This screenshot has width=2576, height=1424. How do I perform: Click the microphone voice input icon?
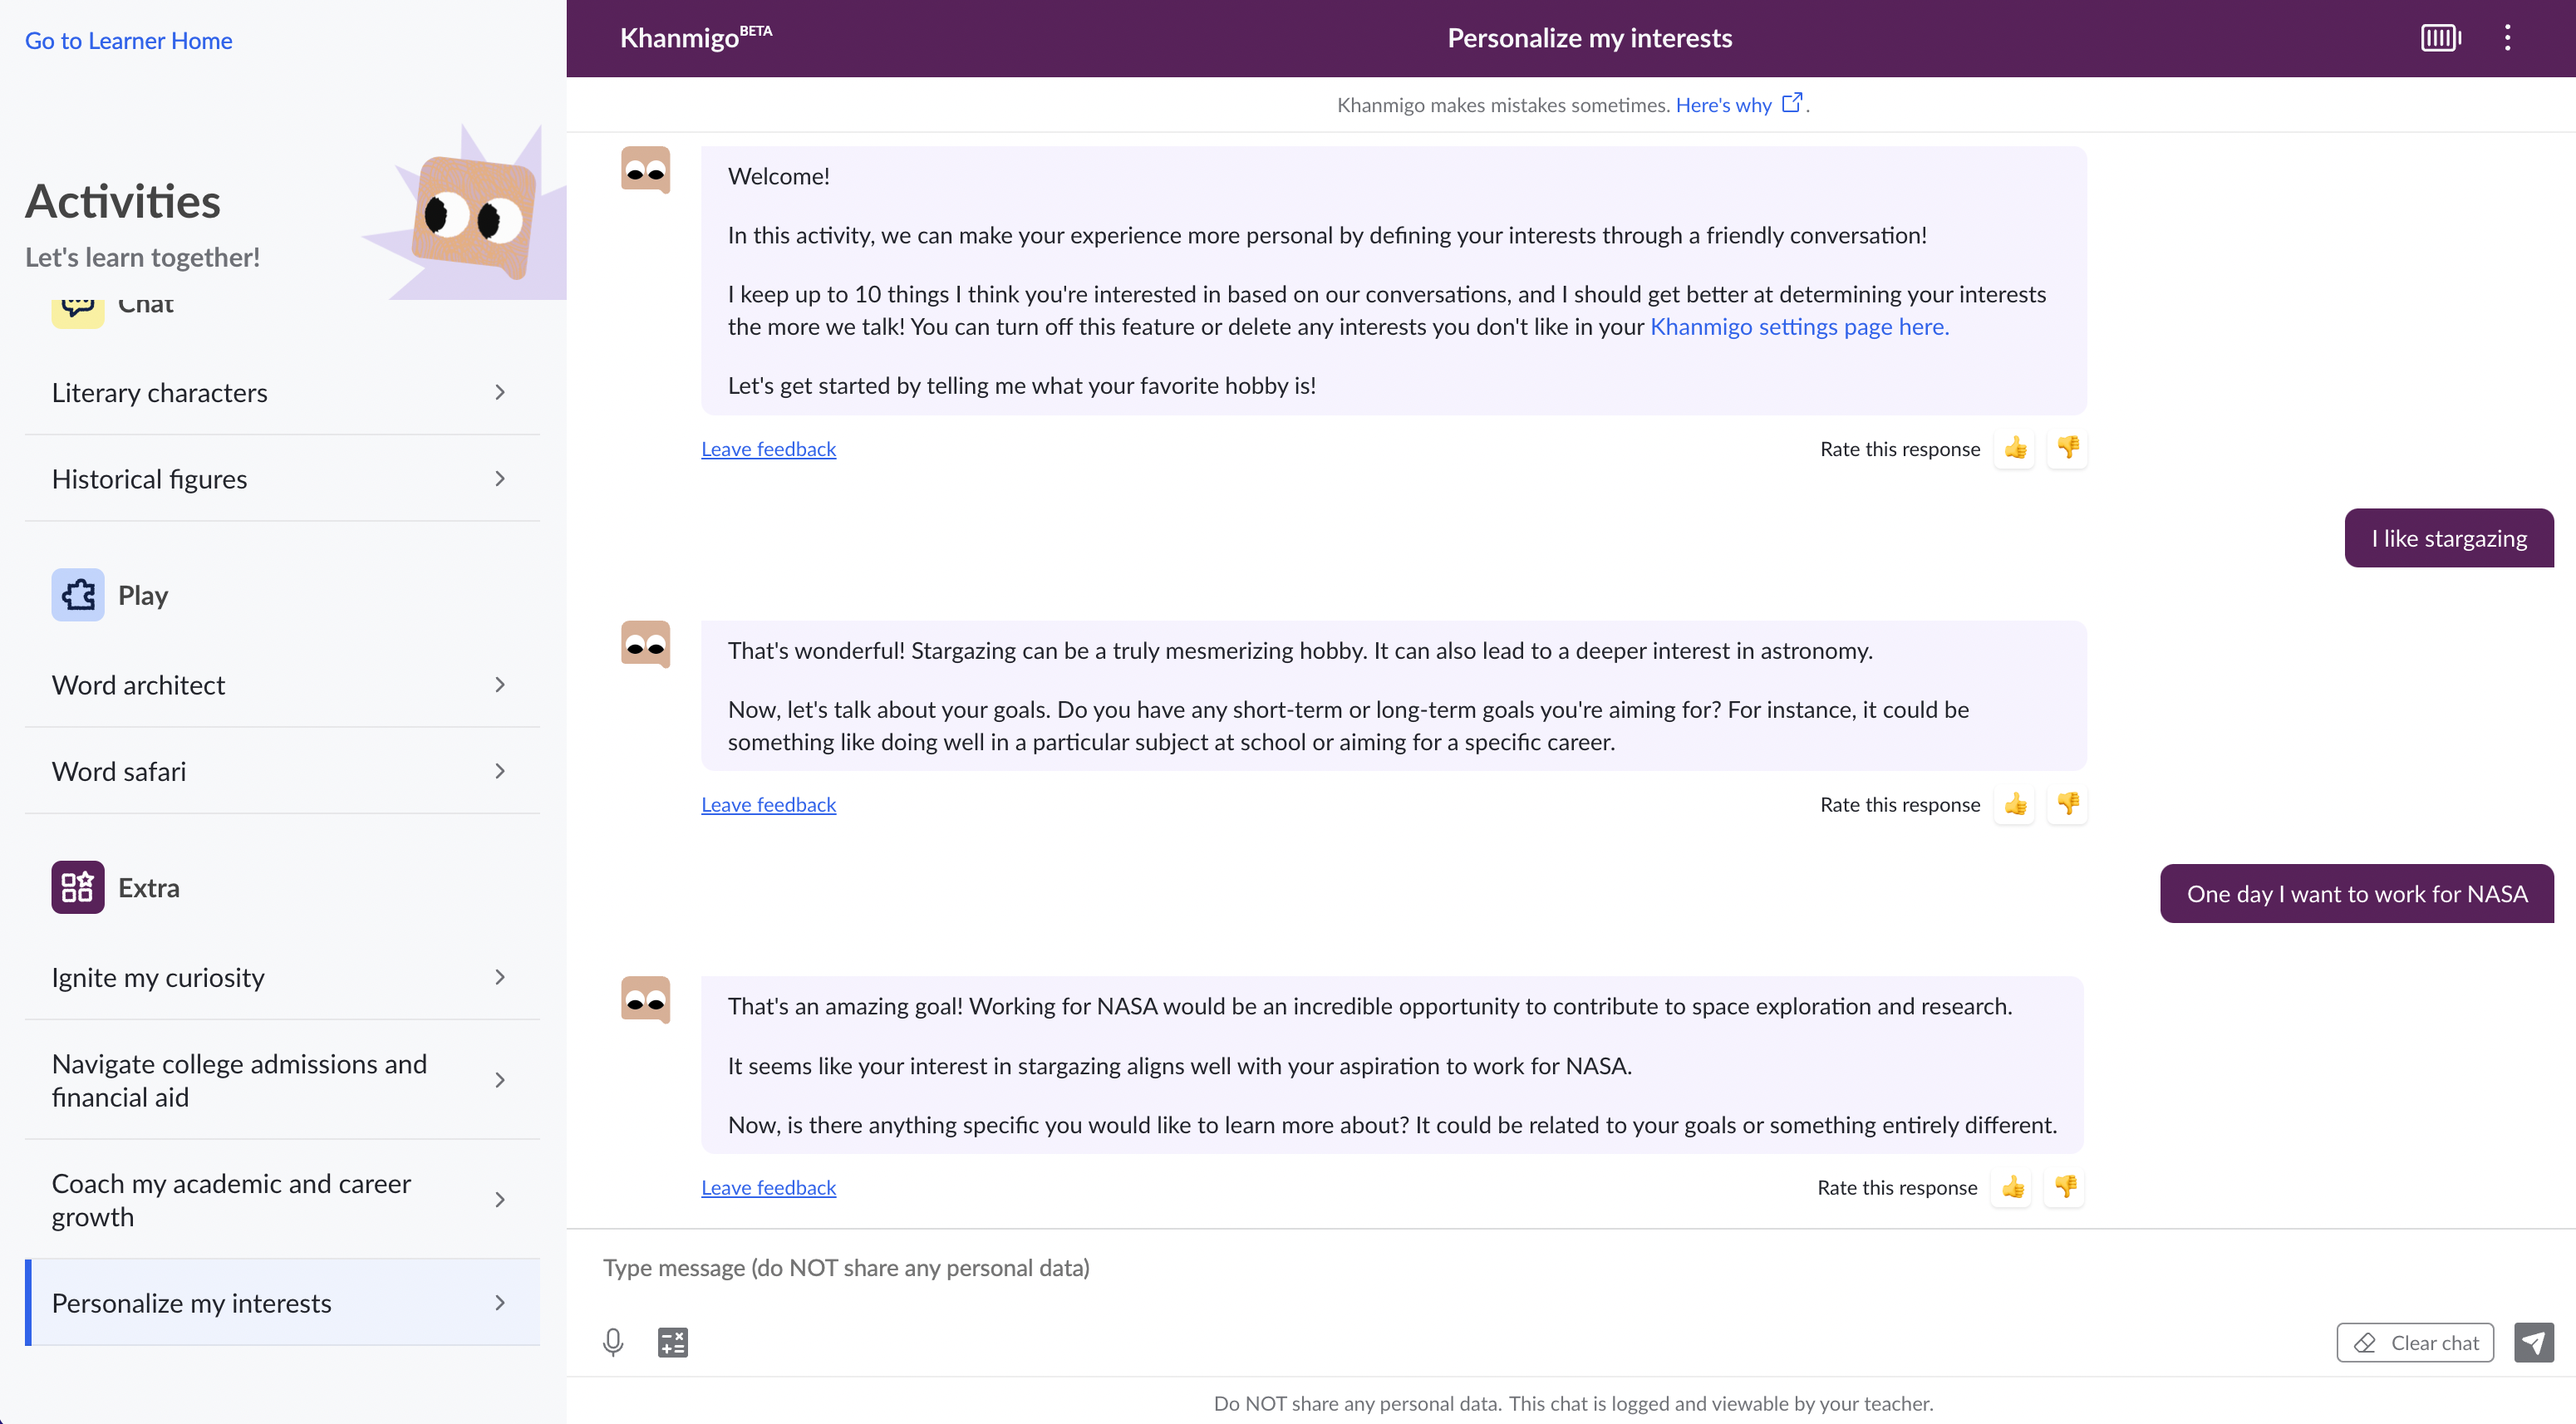click(613, 1342)
